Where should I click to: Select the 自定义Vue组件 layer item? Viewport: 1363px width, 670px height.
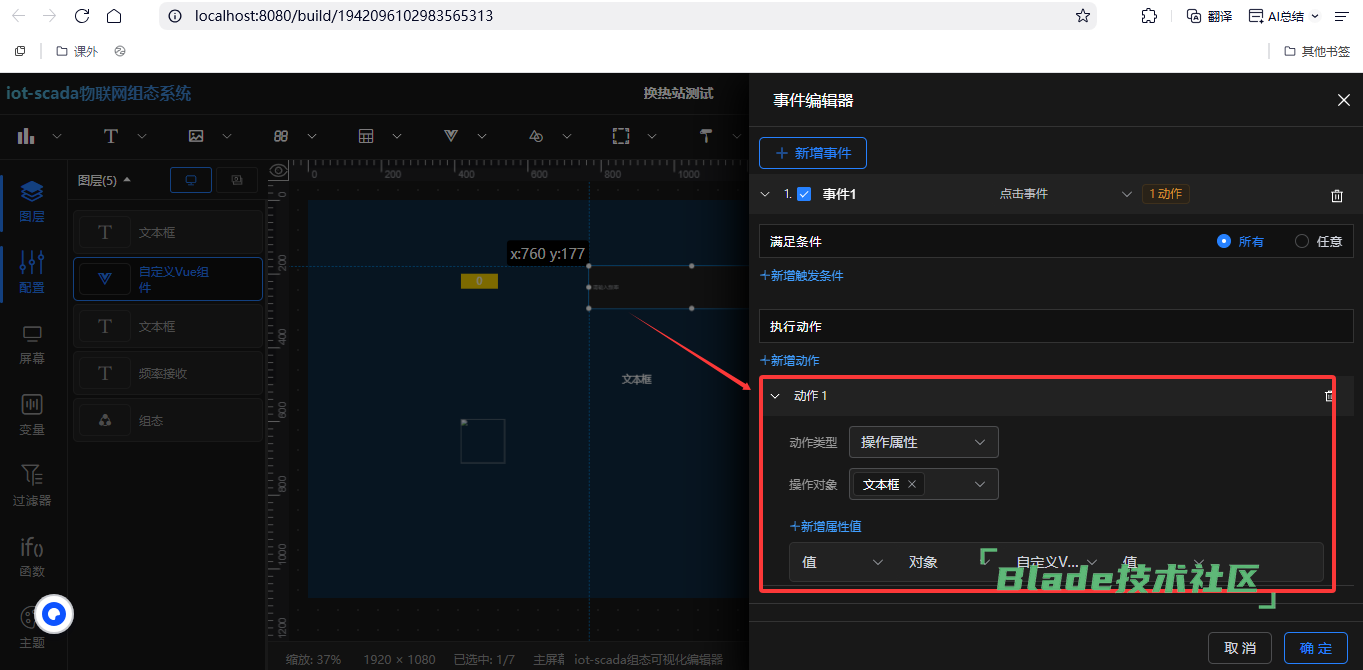point(167,279)
